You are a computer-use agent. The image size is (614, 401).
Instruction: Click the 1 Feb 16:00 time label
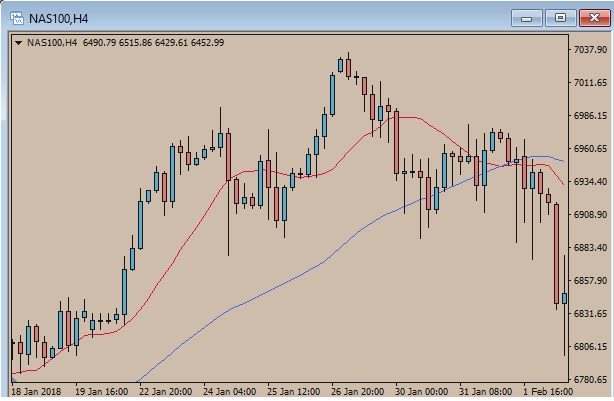548,391
